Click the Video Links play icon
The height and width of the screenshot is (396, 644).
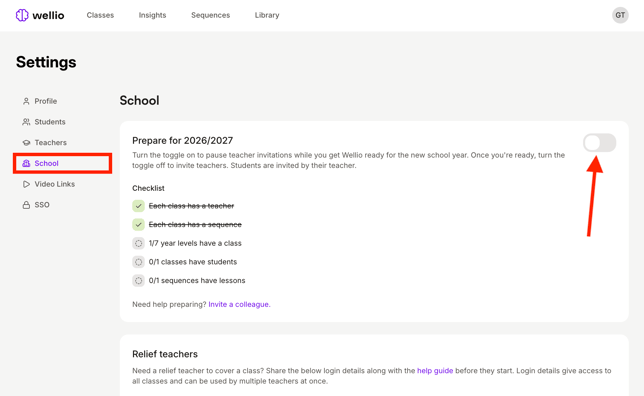(26, 184)
